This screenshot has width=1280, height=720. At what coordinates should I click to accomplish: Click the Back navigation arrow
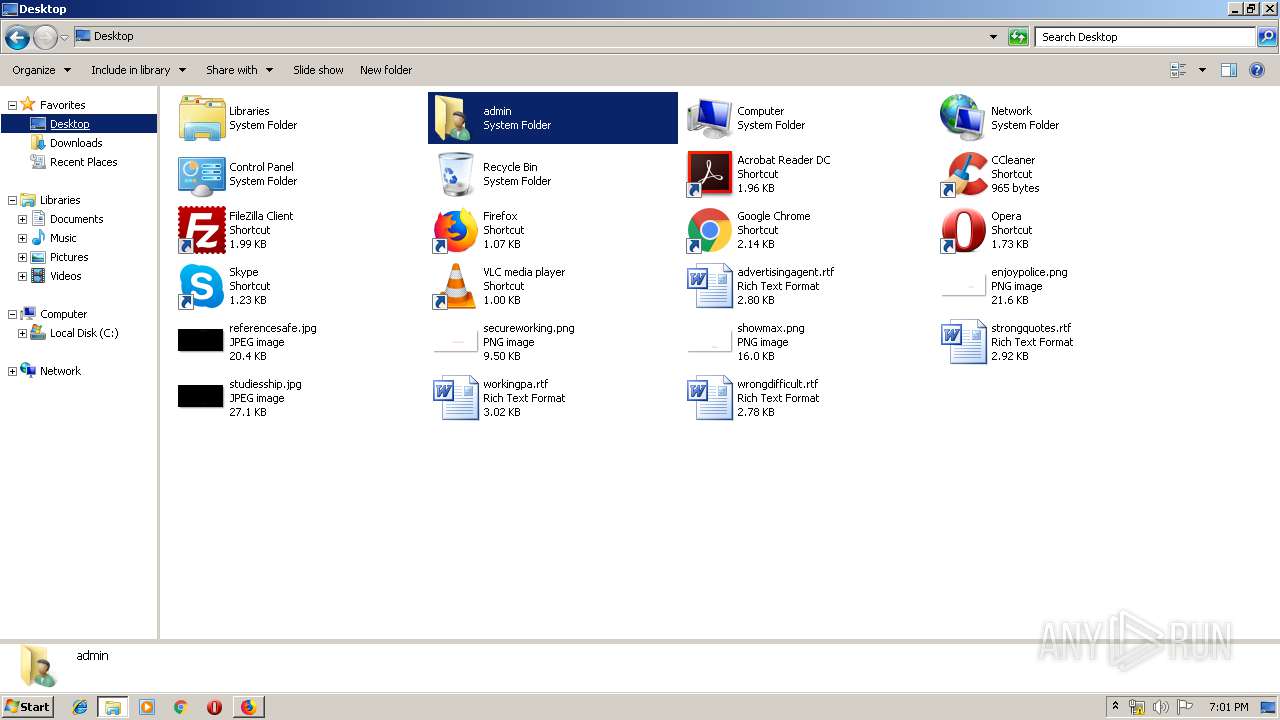tap(17, 38)
